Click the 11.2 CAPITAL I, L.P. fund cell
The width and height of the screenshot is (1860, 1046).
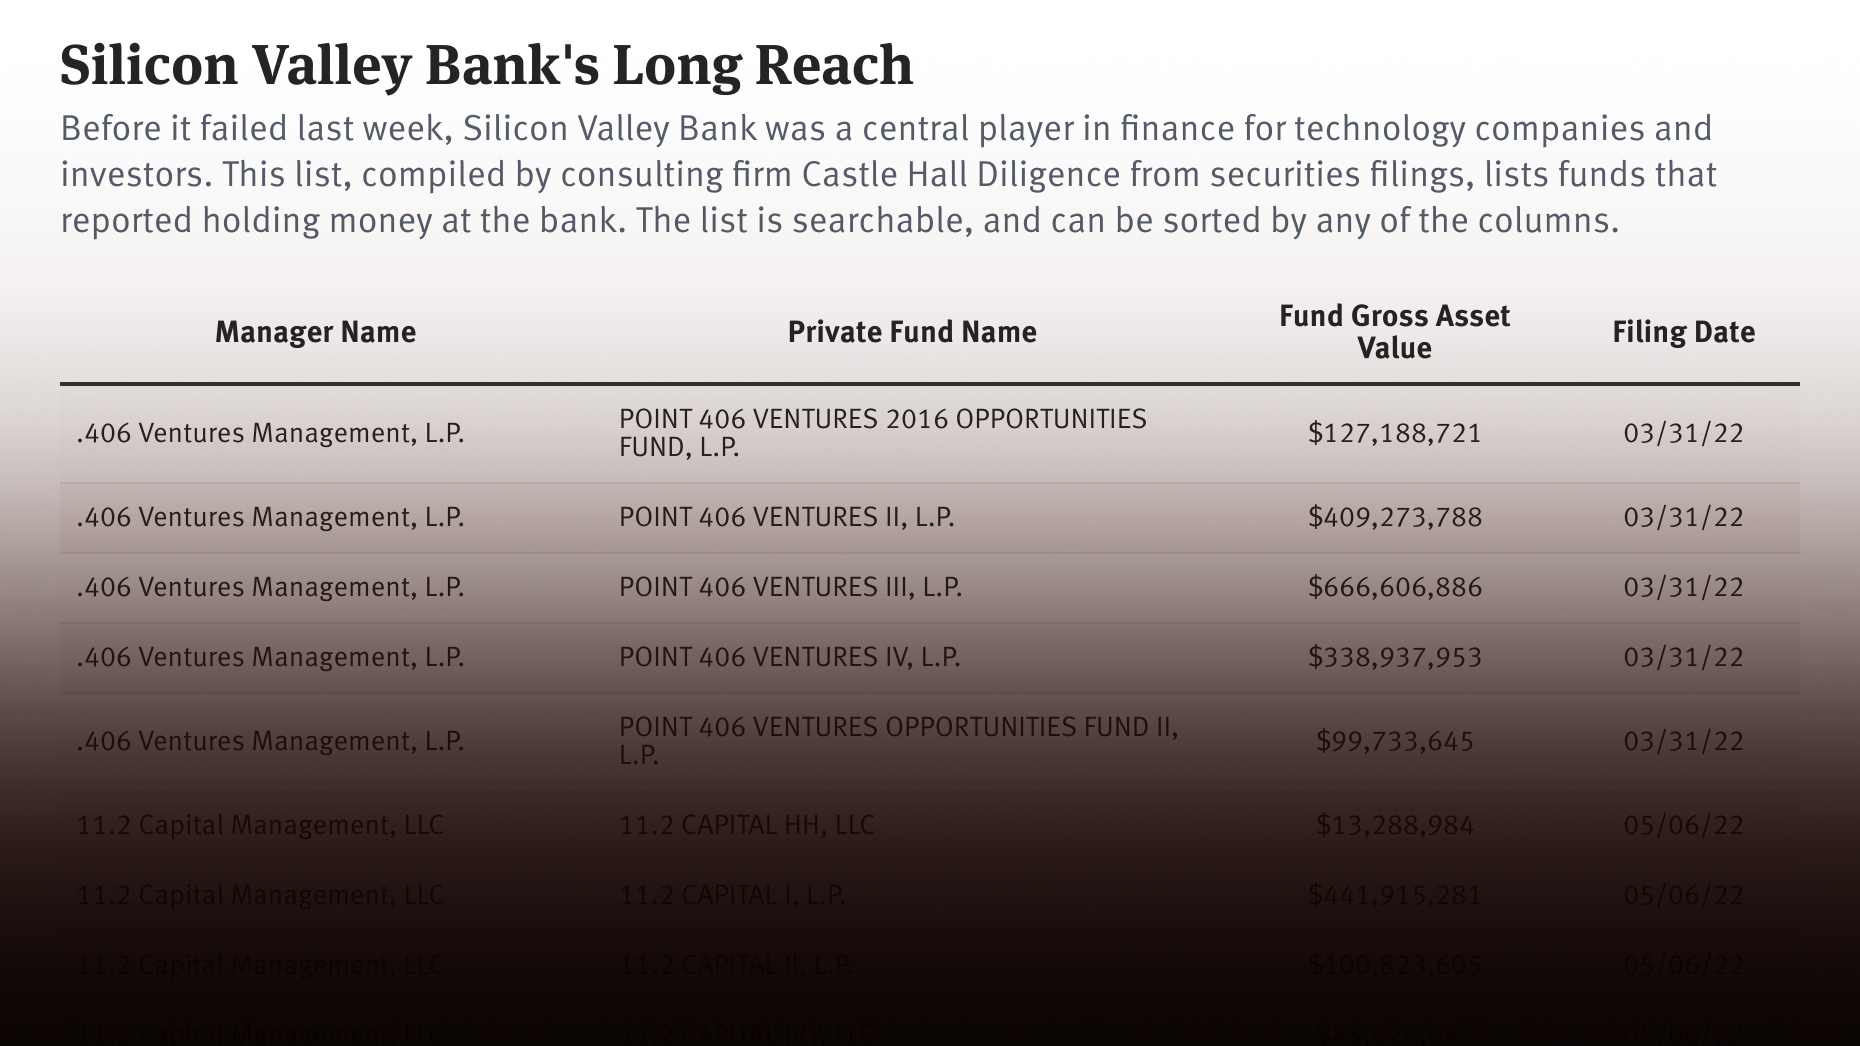click(x=732, y=895)
